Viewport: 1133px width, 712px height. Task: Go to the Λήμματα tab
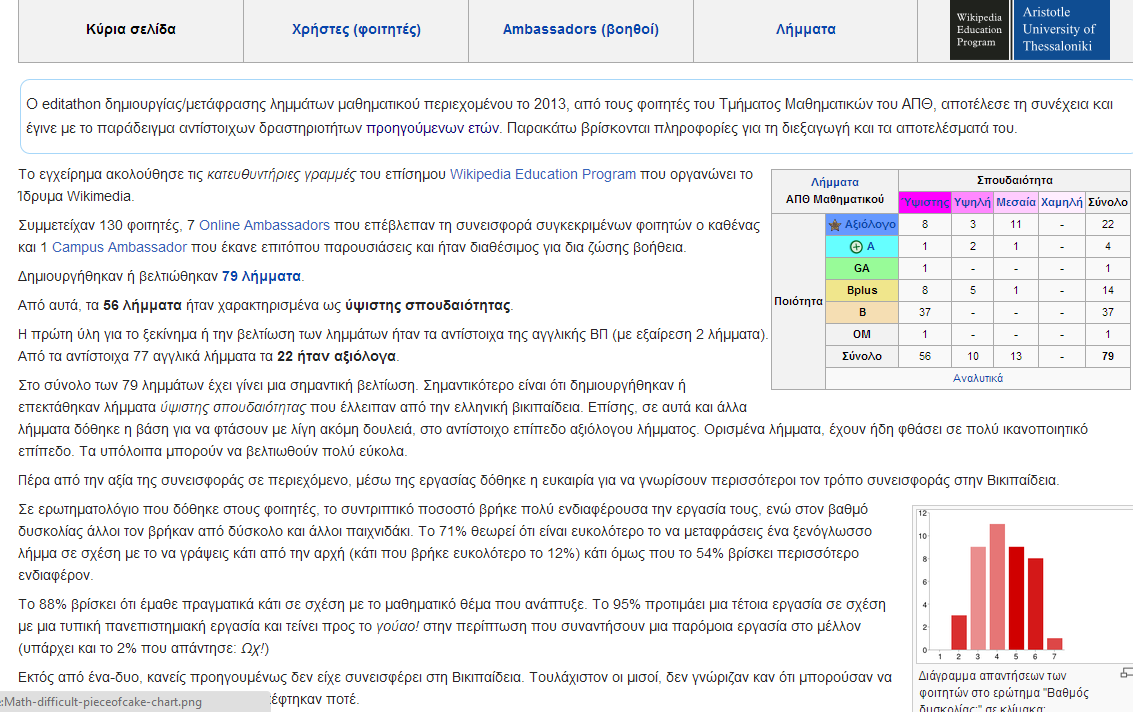806,30
